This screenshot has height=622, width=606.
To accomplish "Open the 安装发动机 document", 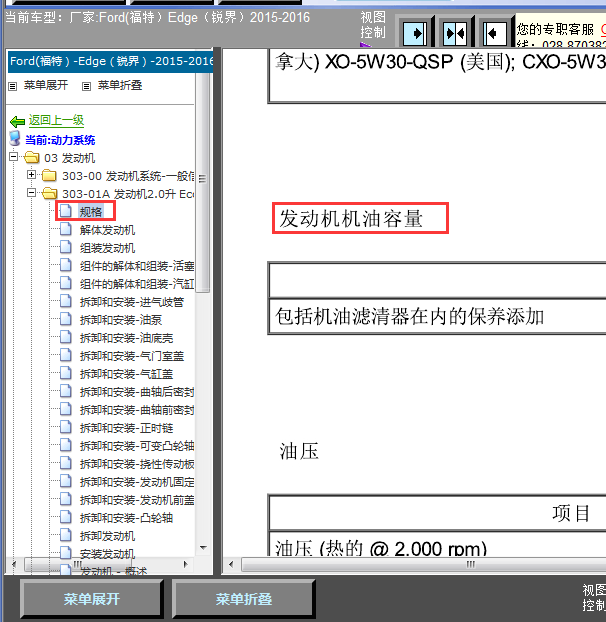I will point(107,554).
